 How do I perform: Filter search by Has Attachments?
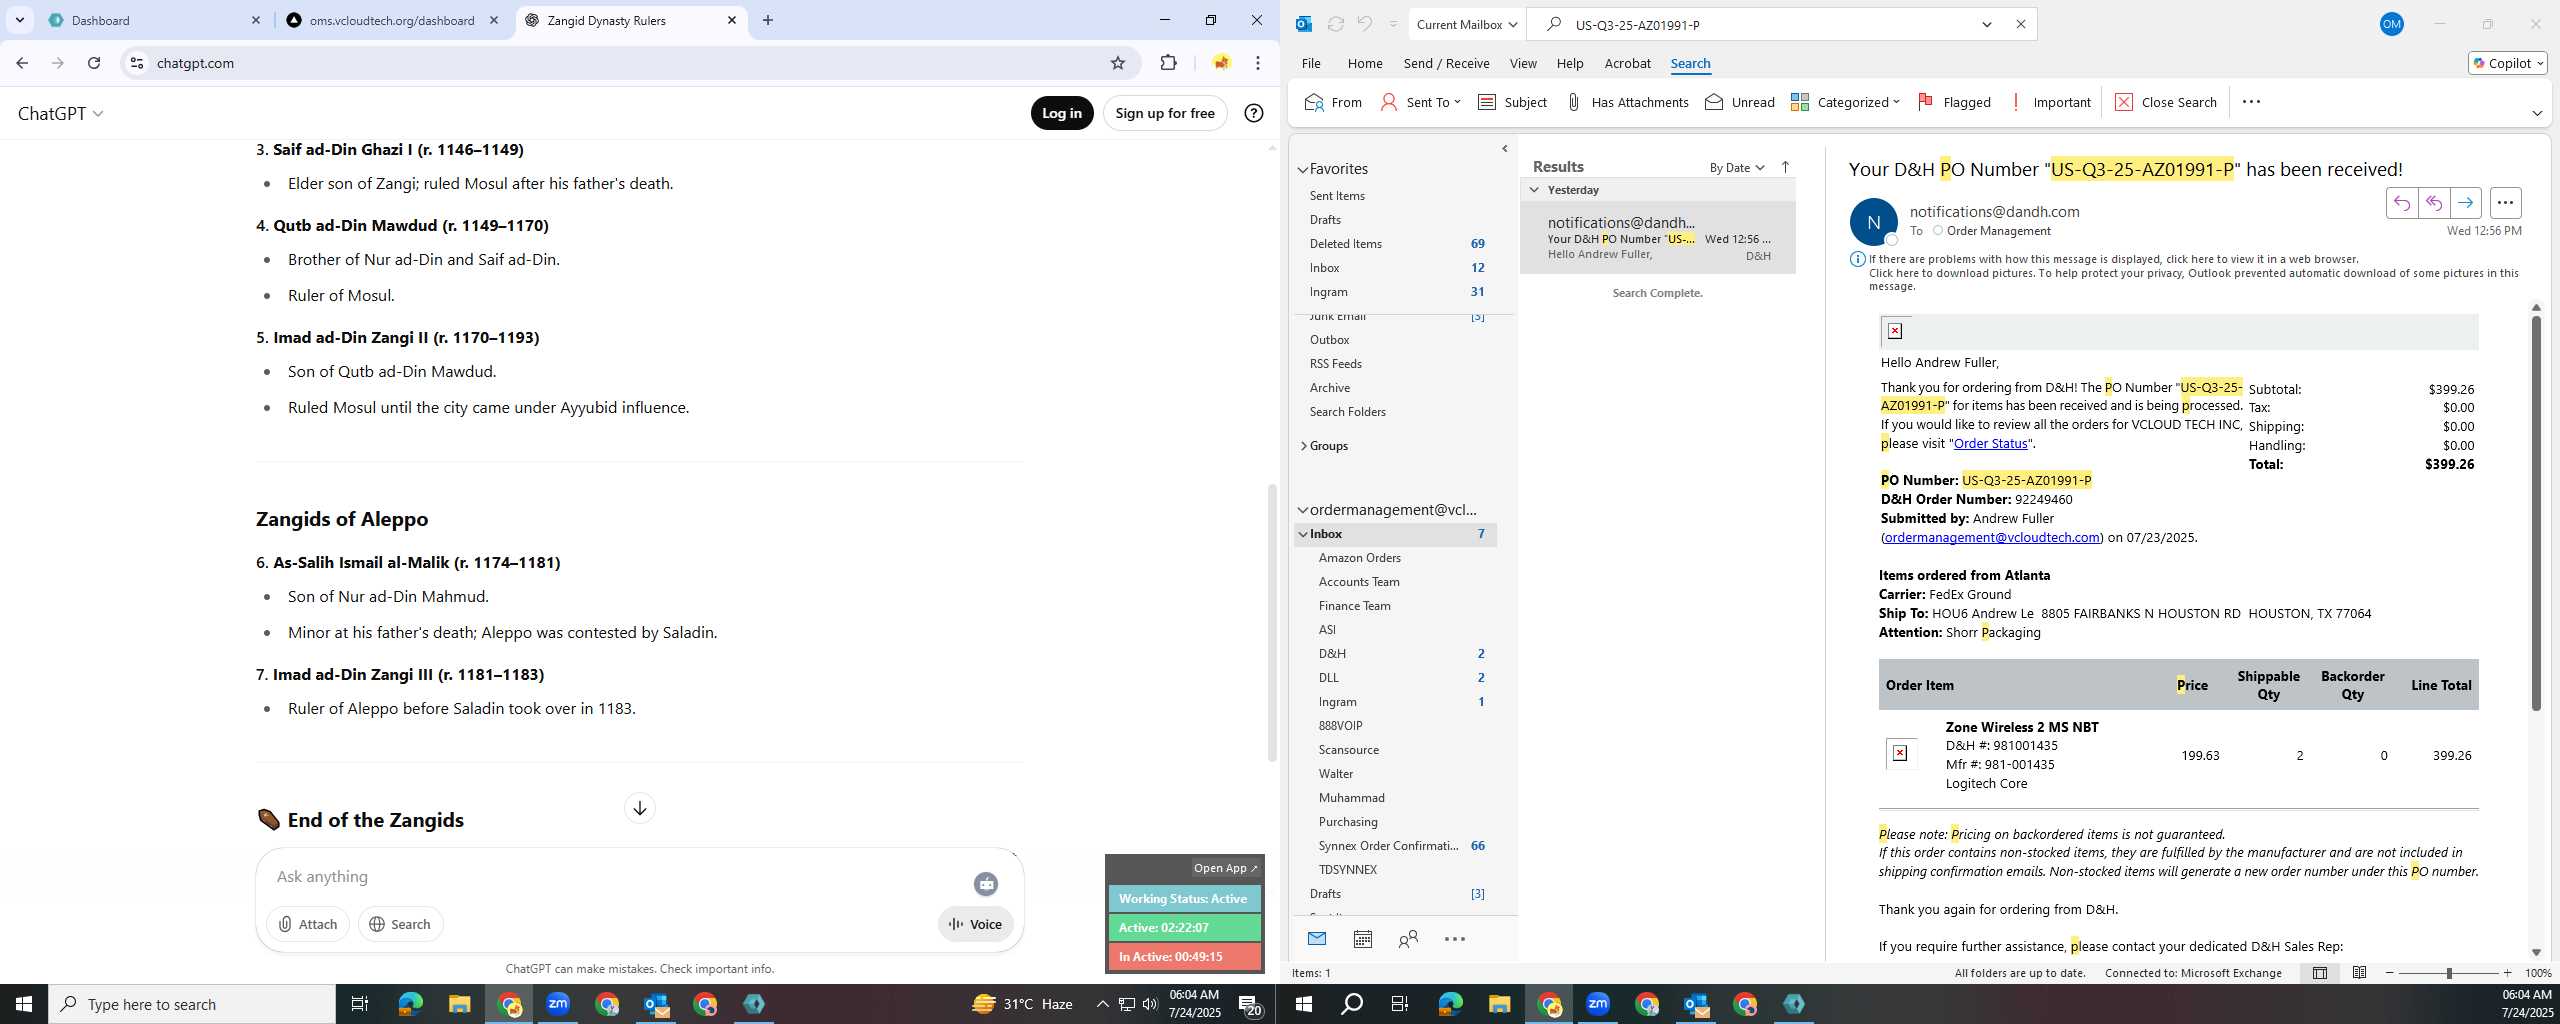tap(1626, 102)
